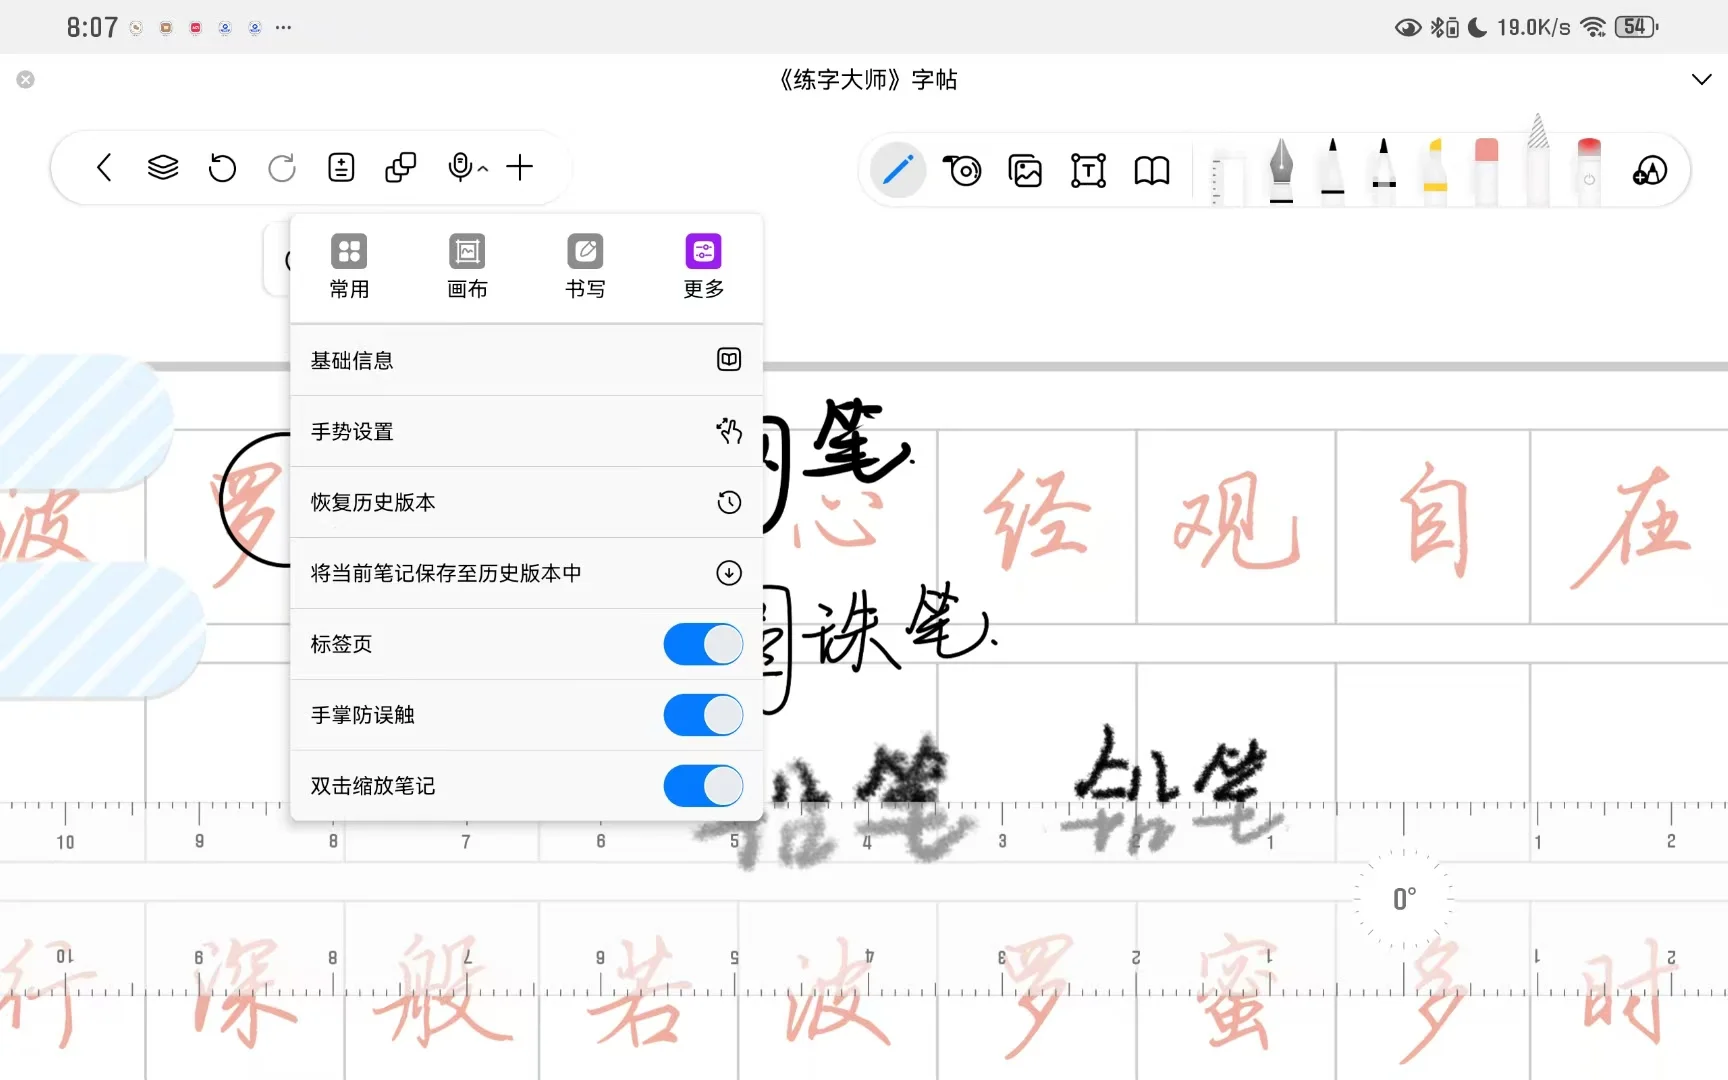Image resolution: width=1728 pixels, height=1080 pixels.
Task: Click 将当前笔记保存至历史版本中
Action: pyautogui.click(x=526, y=573)
